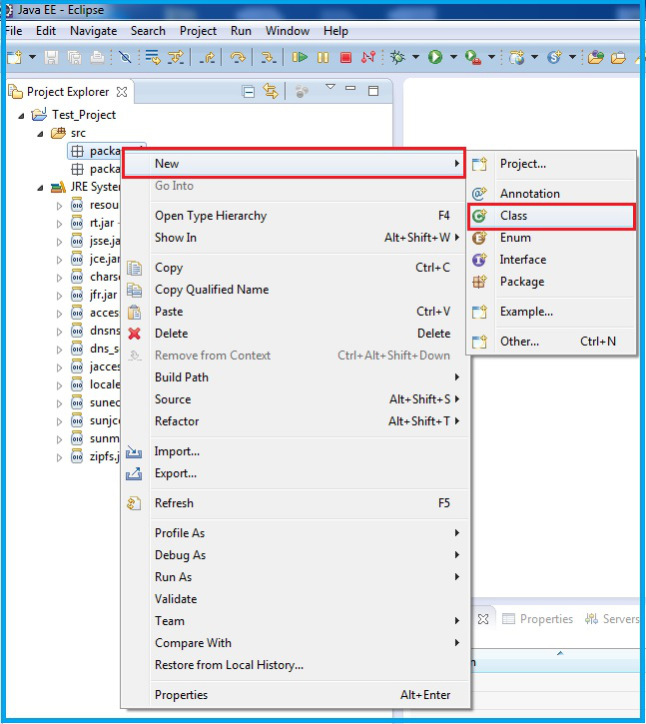The image size is (646, 724).
Task: Click the Save toolbar icon
Action: [51, 57]
